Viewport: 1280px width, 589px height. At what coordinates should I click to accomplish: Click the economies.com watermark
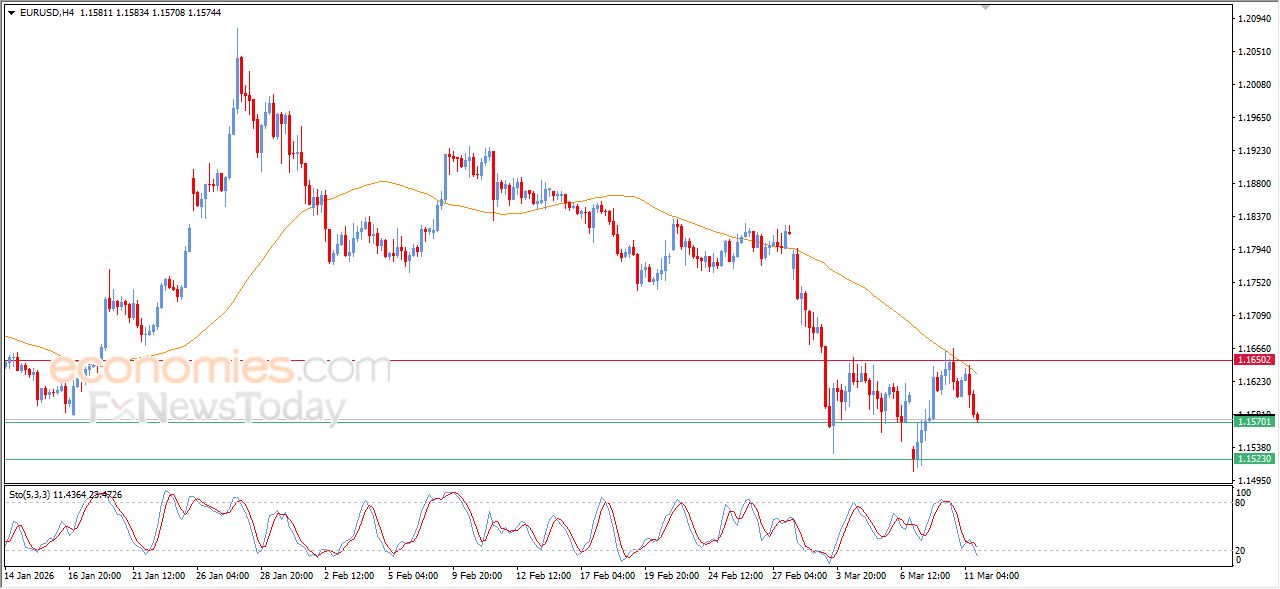coord(220,368)
